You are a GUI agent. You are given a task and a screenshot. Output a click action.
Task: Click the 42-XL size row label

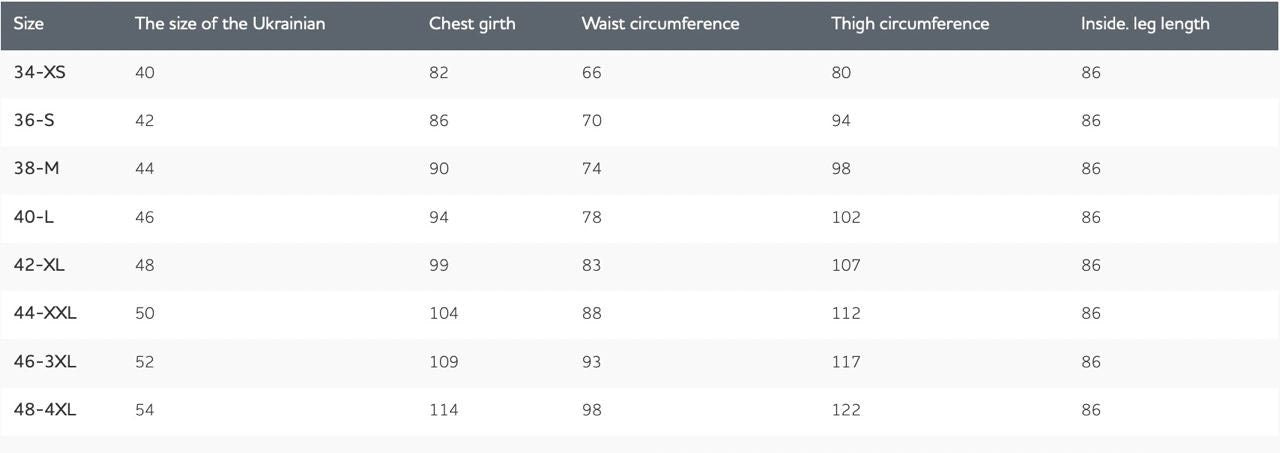(39, 265)
